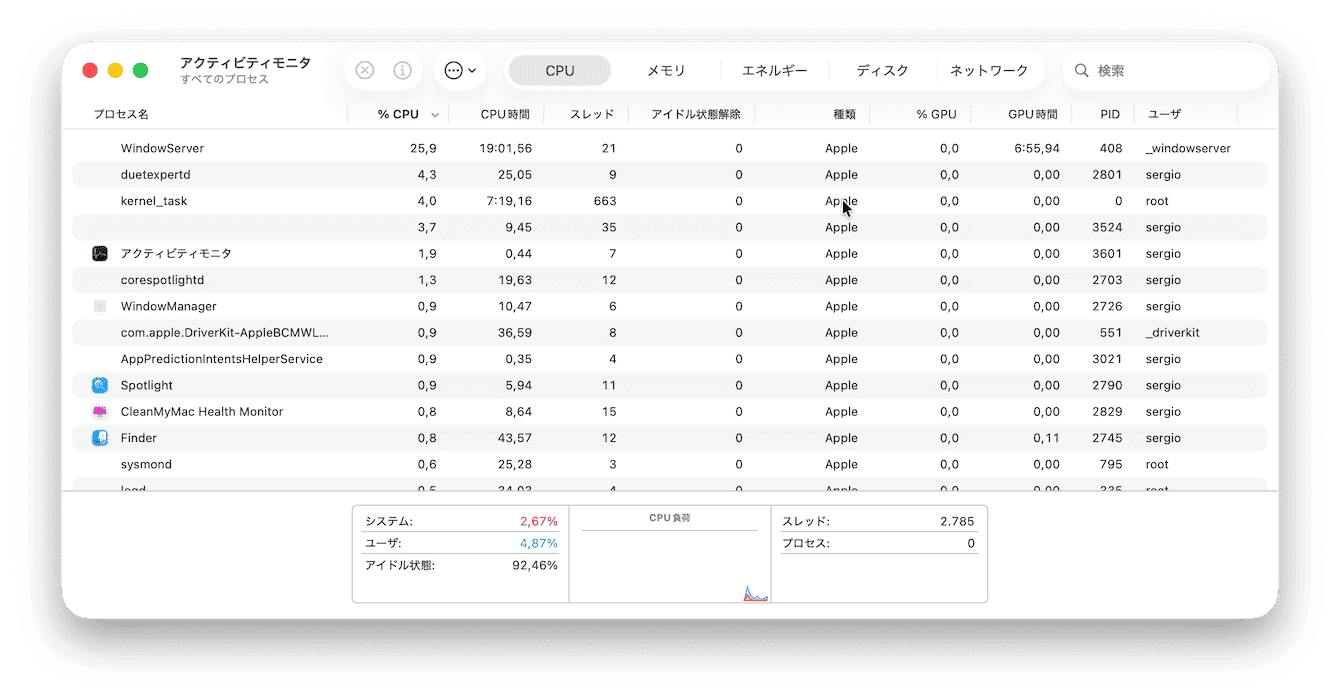Screen dimensions: 1340x700
Task: Click the WindowManager row icon
Action: point(100,306)
